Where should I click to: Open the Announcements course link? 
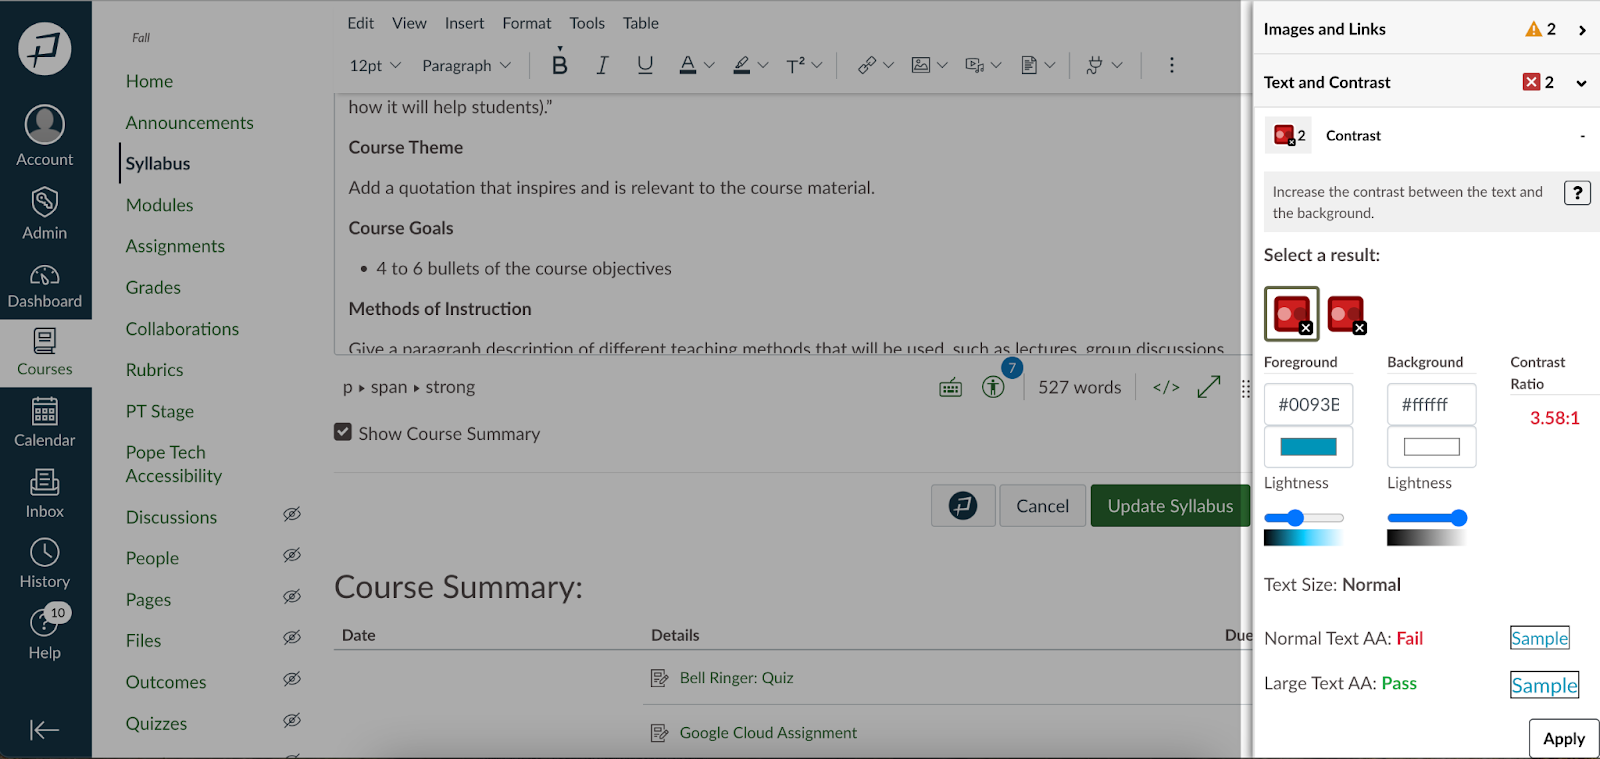[190, 123]
